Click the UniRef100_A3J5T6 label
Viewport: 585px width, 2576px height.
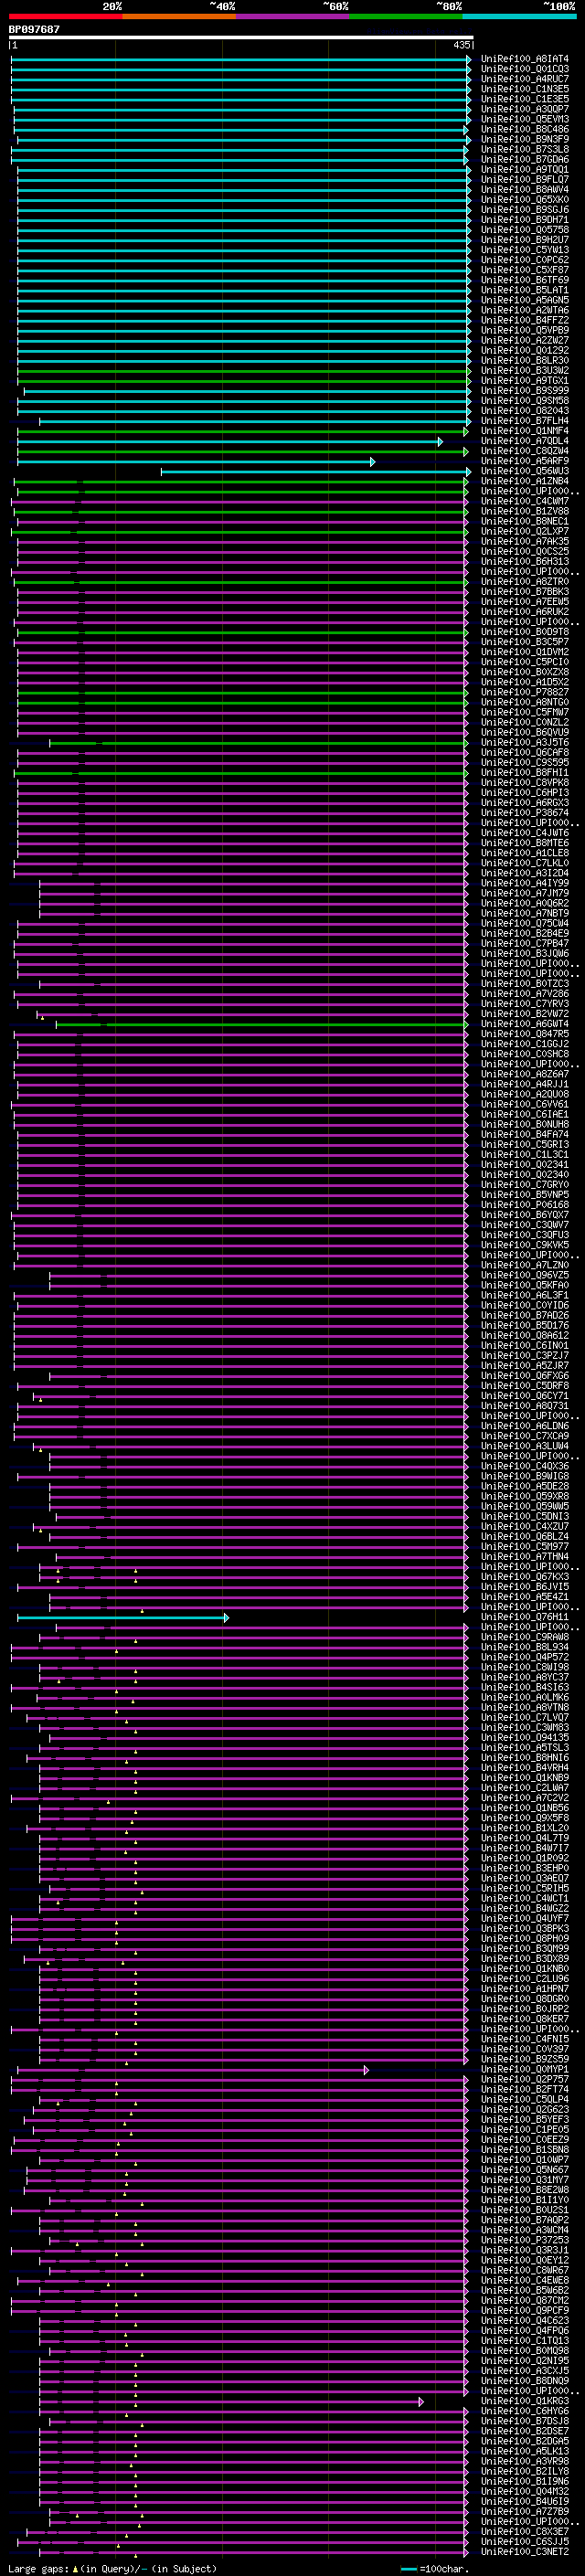(525, 742)
